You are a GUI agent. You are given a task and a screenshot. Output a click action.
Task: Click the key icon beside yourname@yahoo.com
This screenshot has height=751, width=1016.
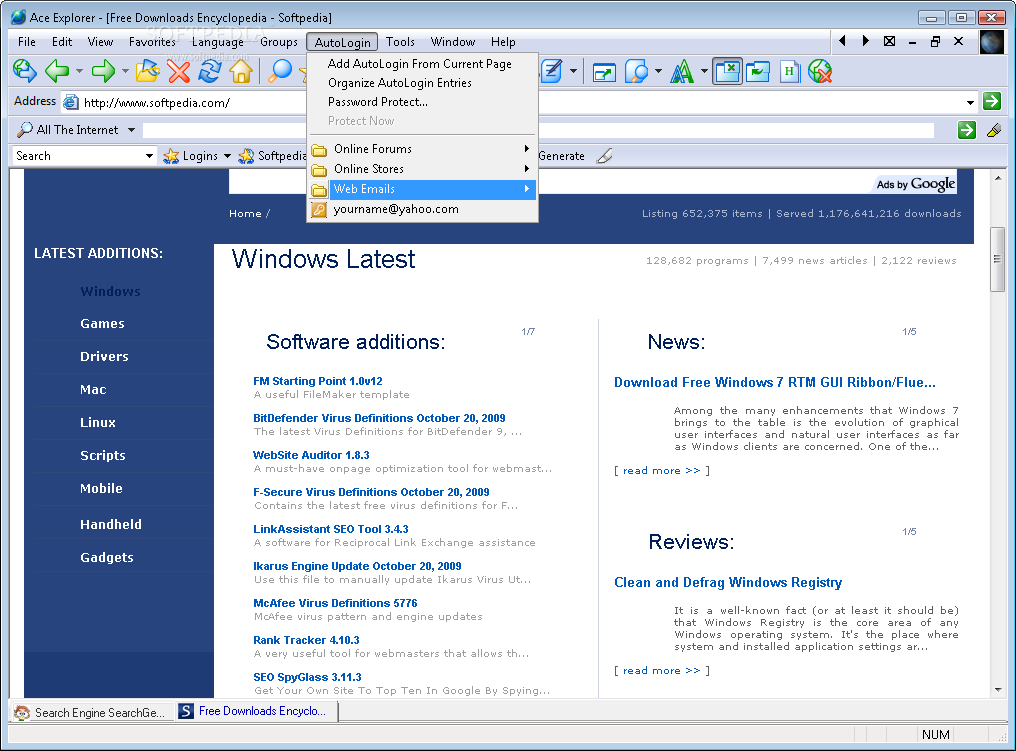coord(319,209)
